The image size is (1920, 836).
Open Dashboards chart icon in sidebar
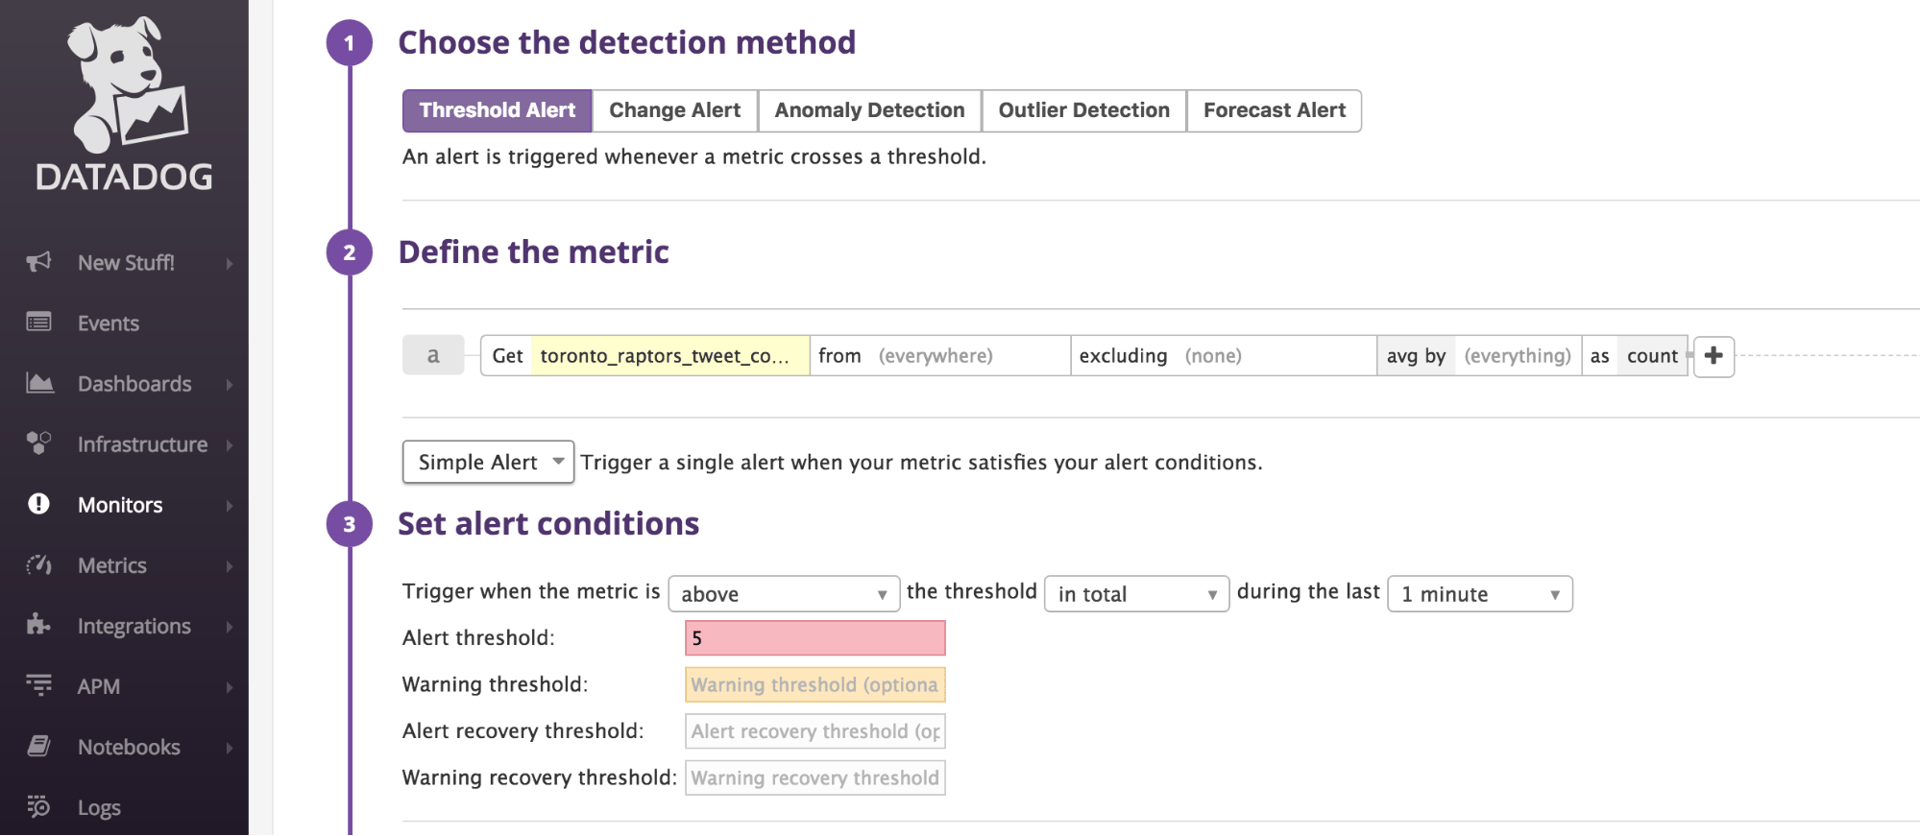coord(39,383)
